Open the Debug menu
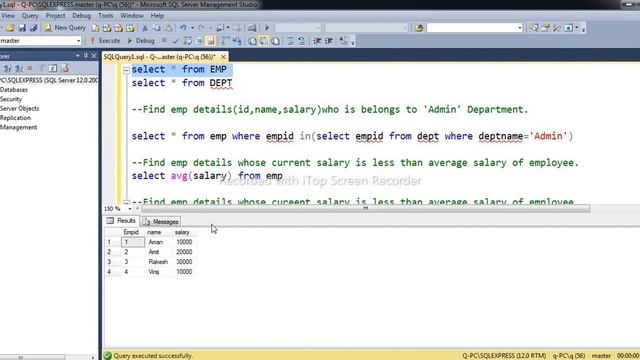The image size is (640, 360). (81, 16)
